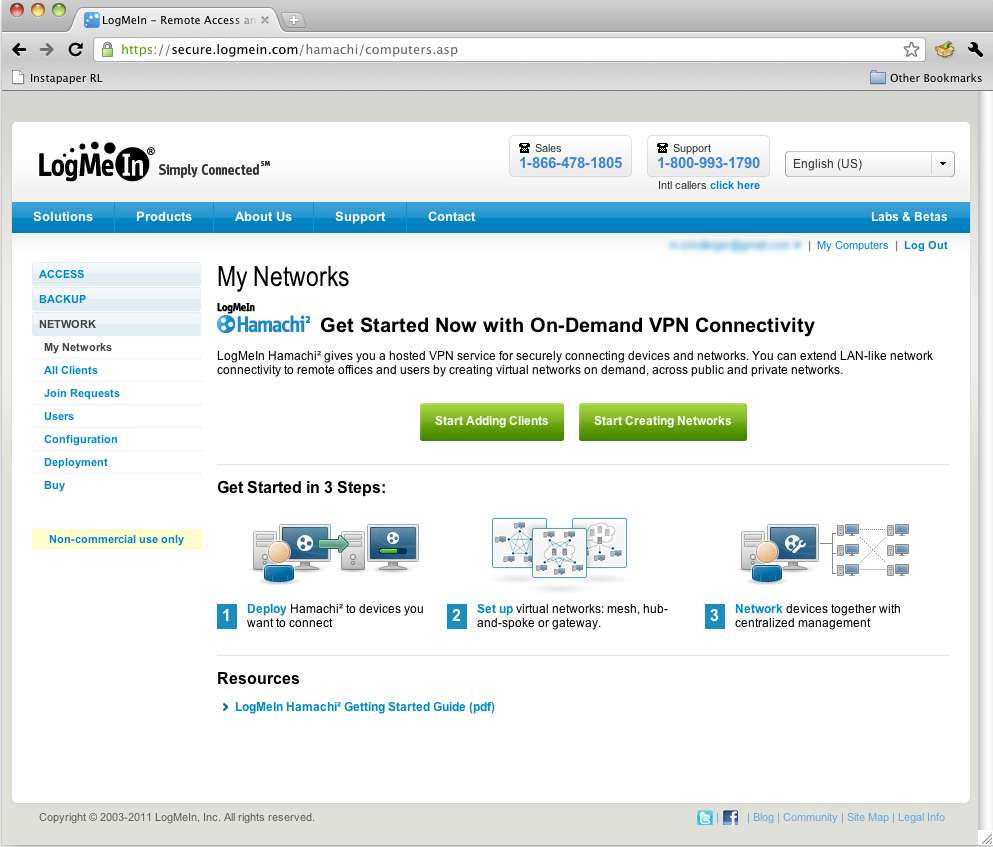Screen dimensions: 993x847
Task: Open the Legal Info footer link
Action: click(921, 818)
